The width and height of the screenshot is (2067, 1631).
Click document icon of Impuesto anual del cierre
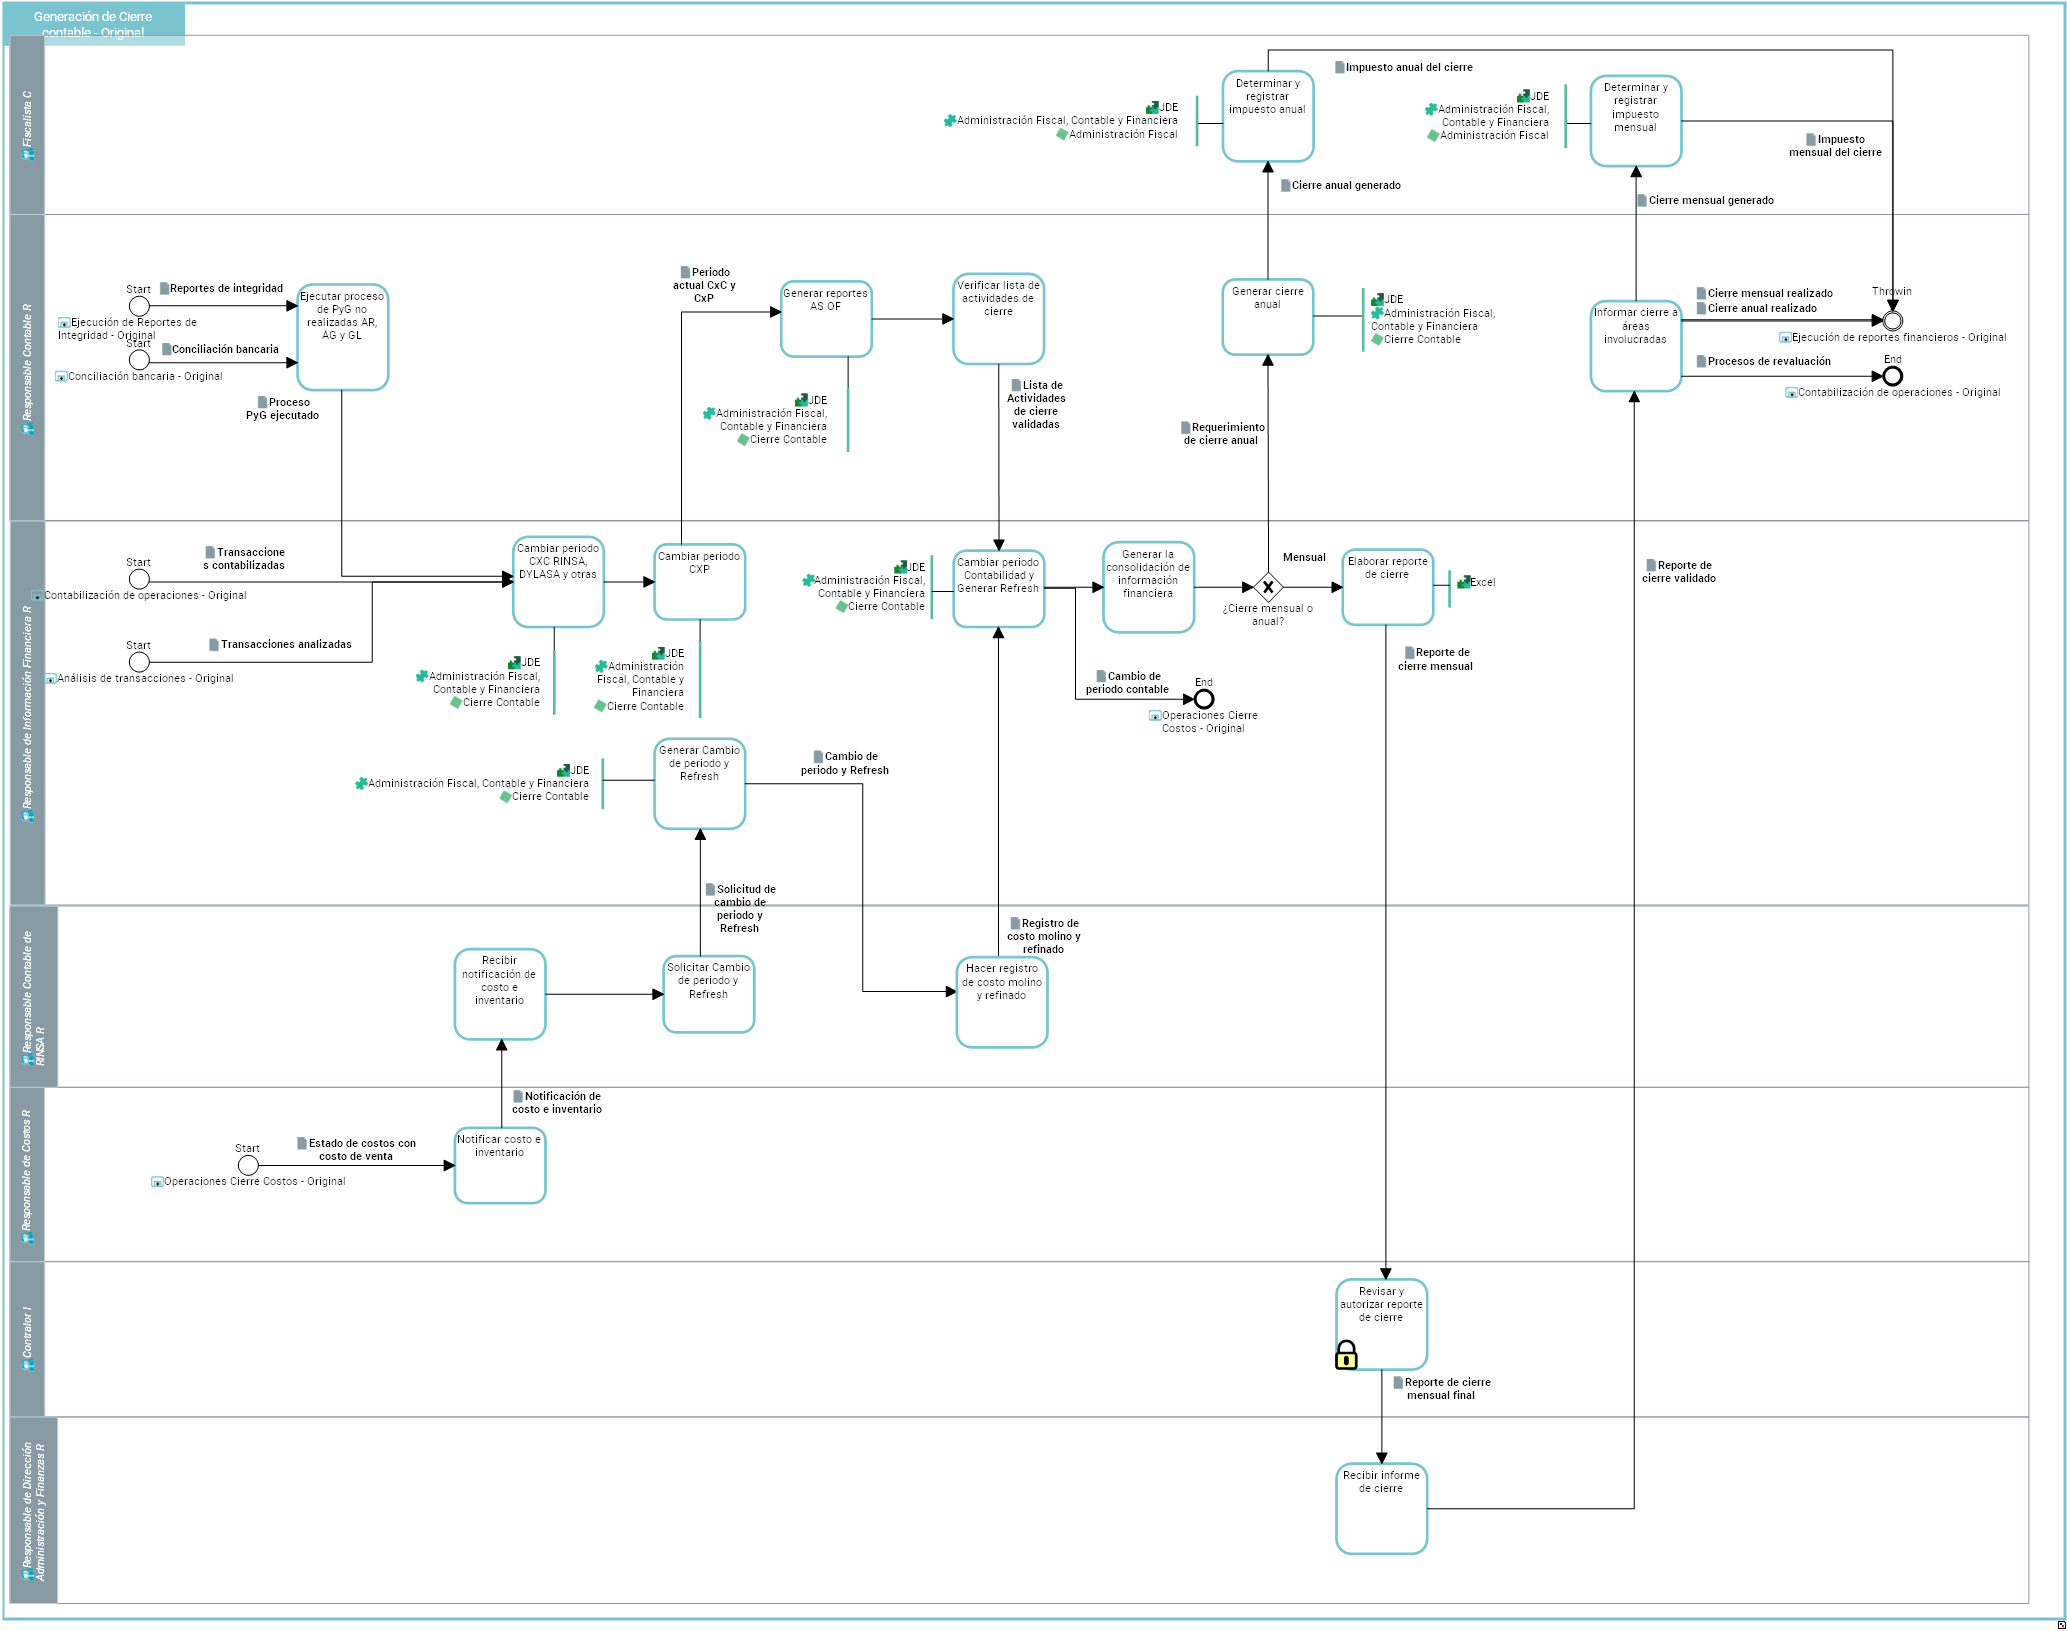[1339, 67]
